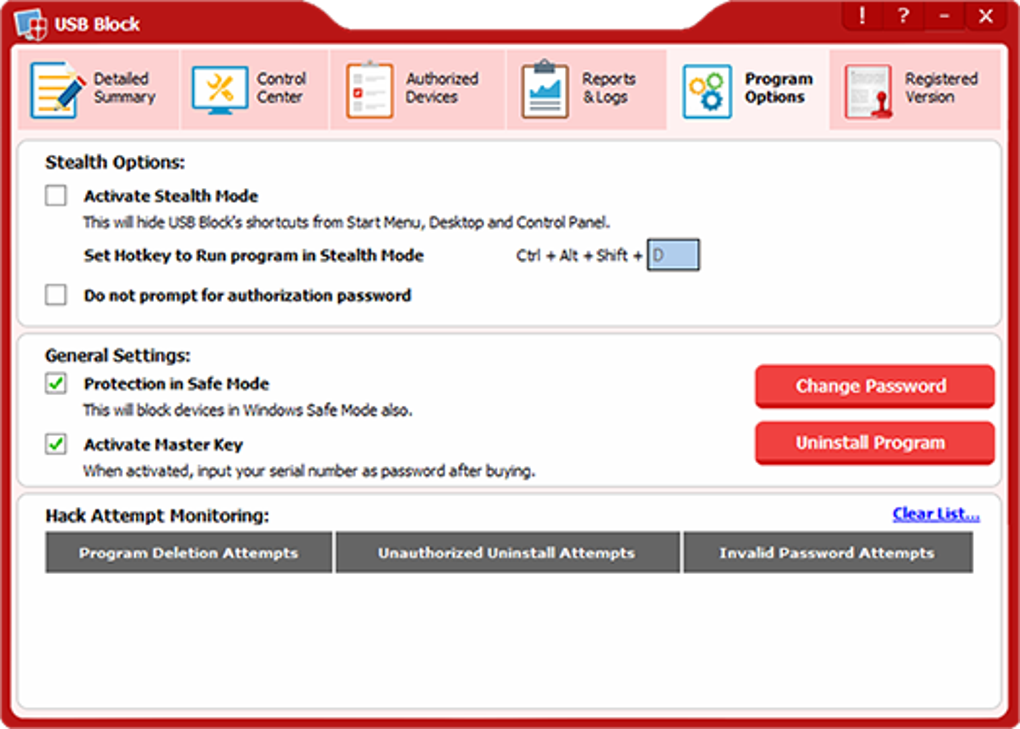Image resolution: width=1020 pixels, height=729 pixels.
Task: Show Program Deletion Attempts list
Action: pos(189,553)
